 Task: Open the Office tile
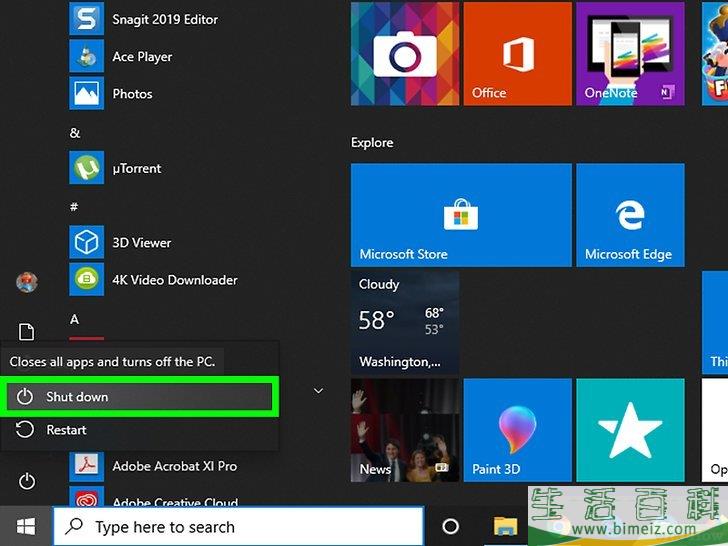517,54
